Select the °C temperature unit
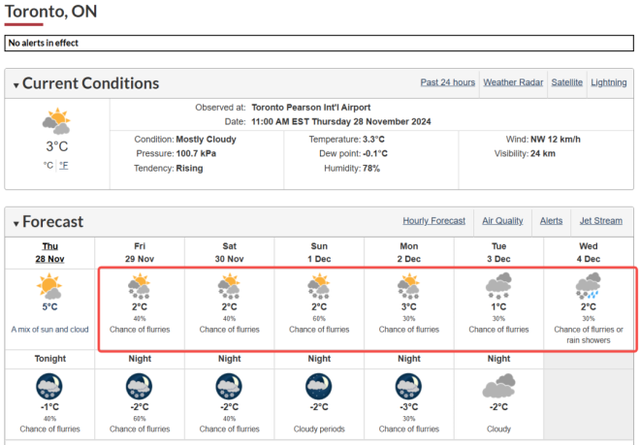The width and height of the screenshot is (640, 445). point(48,165)
